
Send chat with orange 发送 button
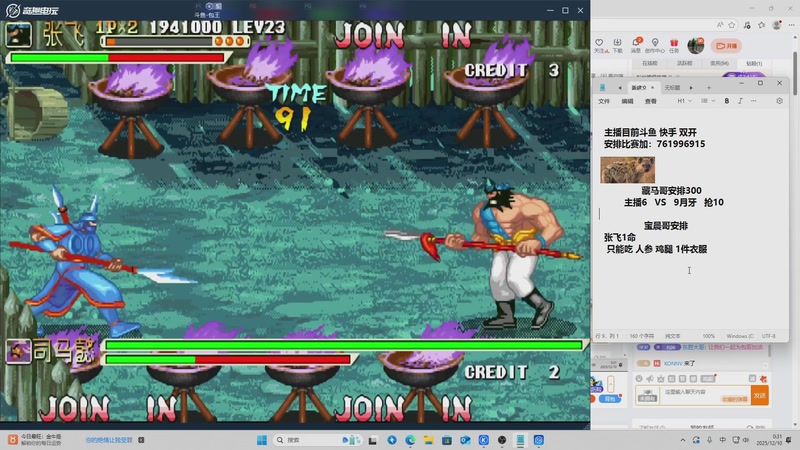(760, 395)
